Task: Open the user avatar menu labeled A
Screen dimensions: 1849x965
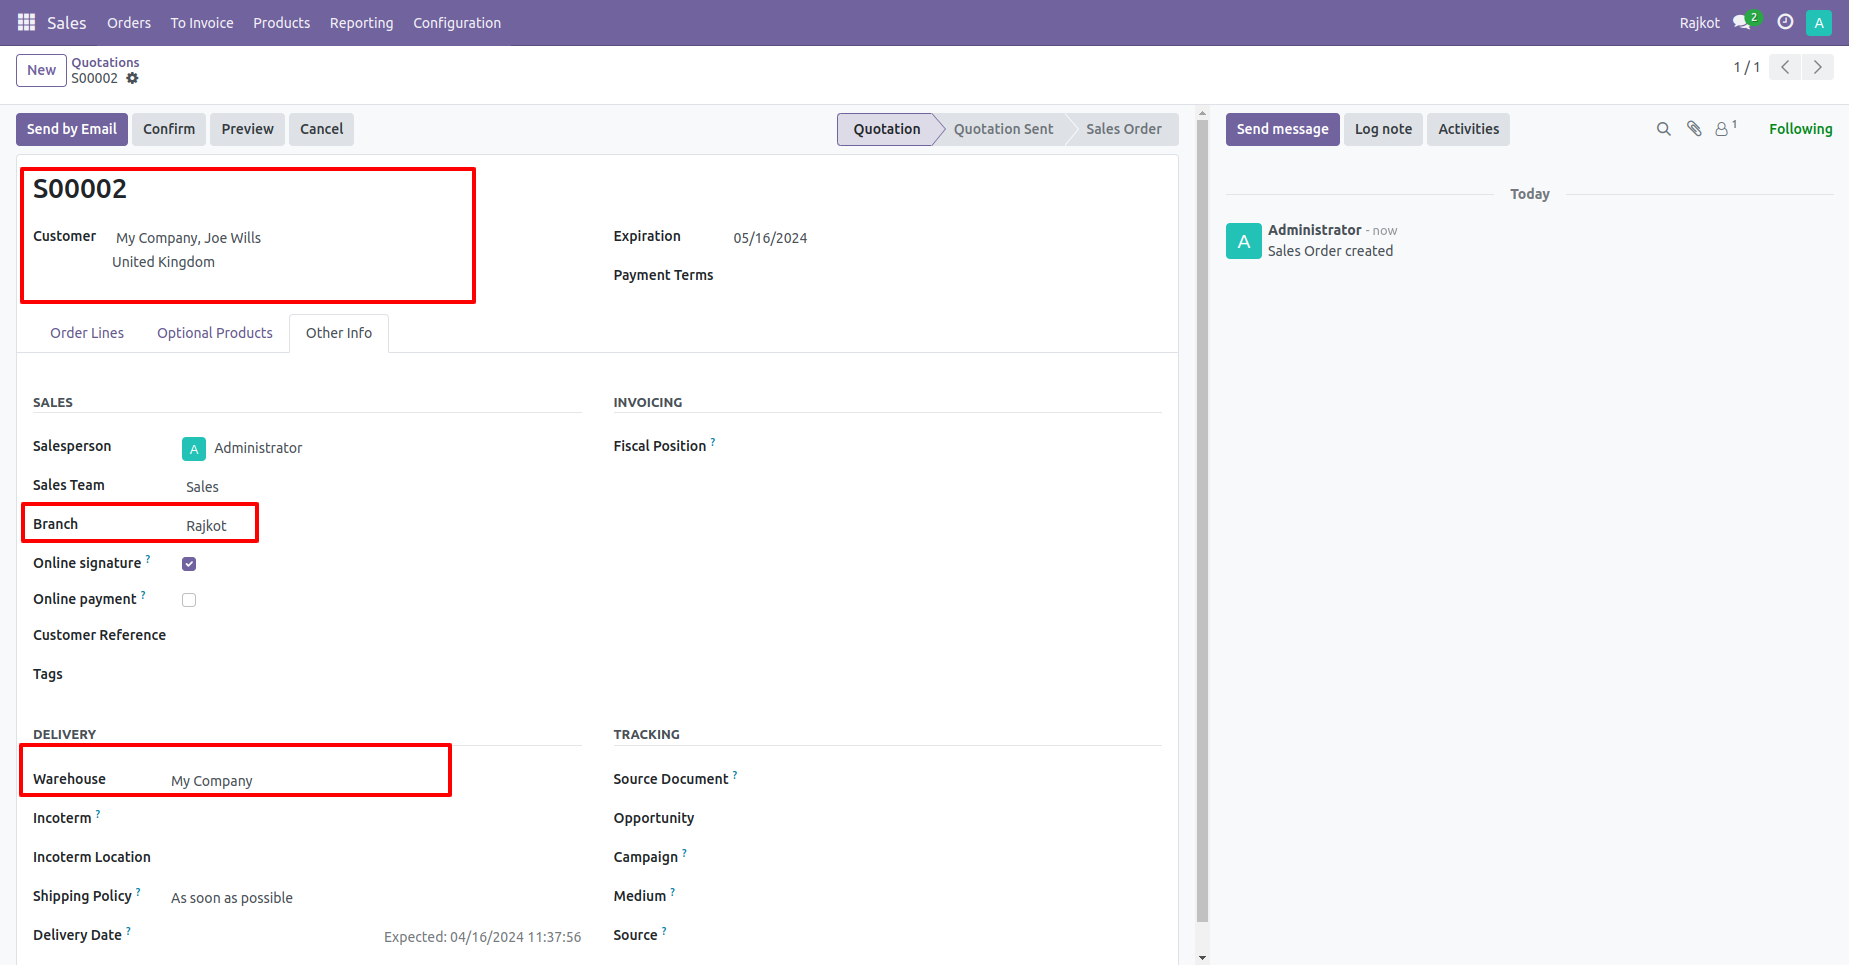Action: pos(1819,22)
